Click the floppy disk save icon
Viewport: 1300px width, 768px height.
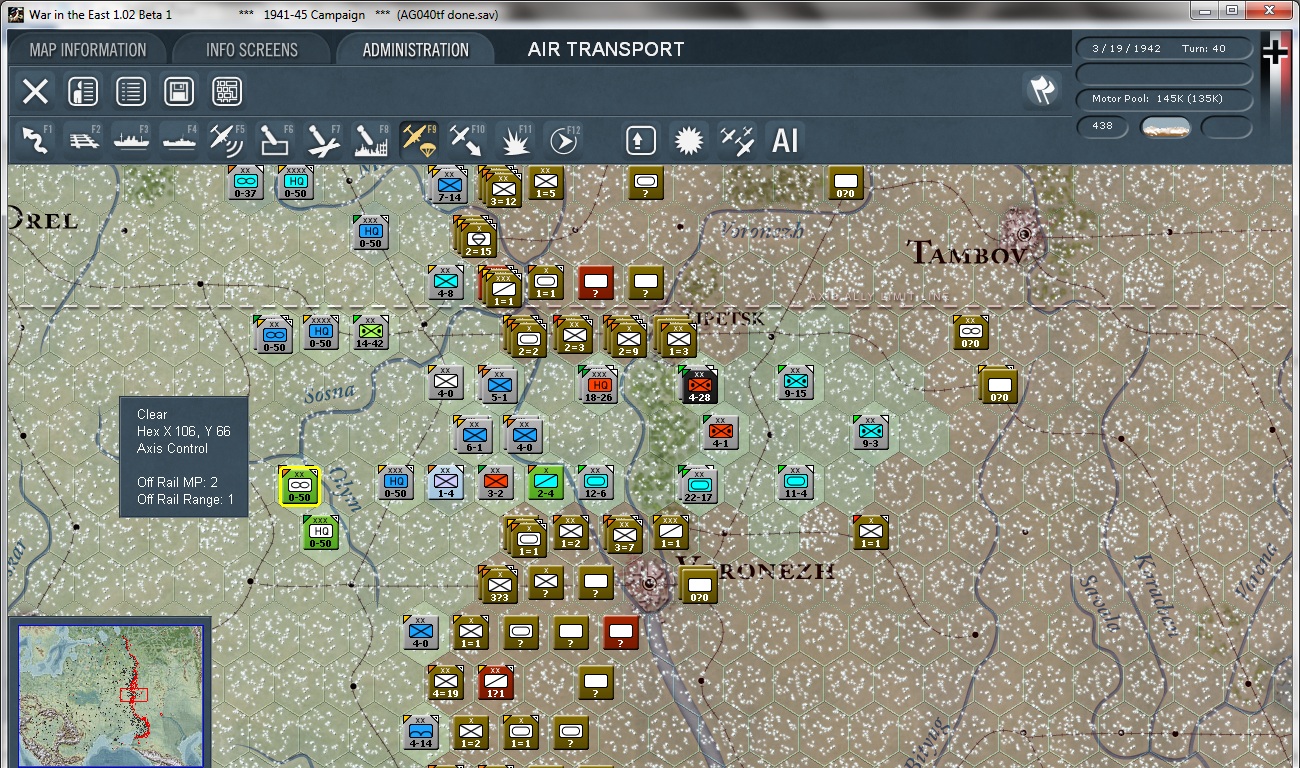pos(179,92)
